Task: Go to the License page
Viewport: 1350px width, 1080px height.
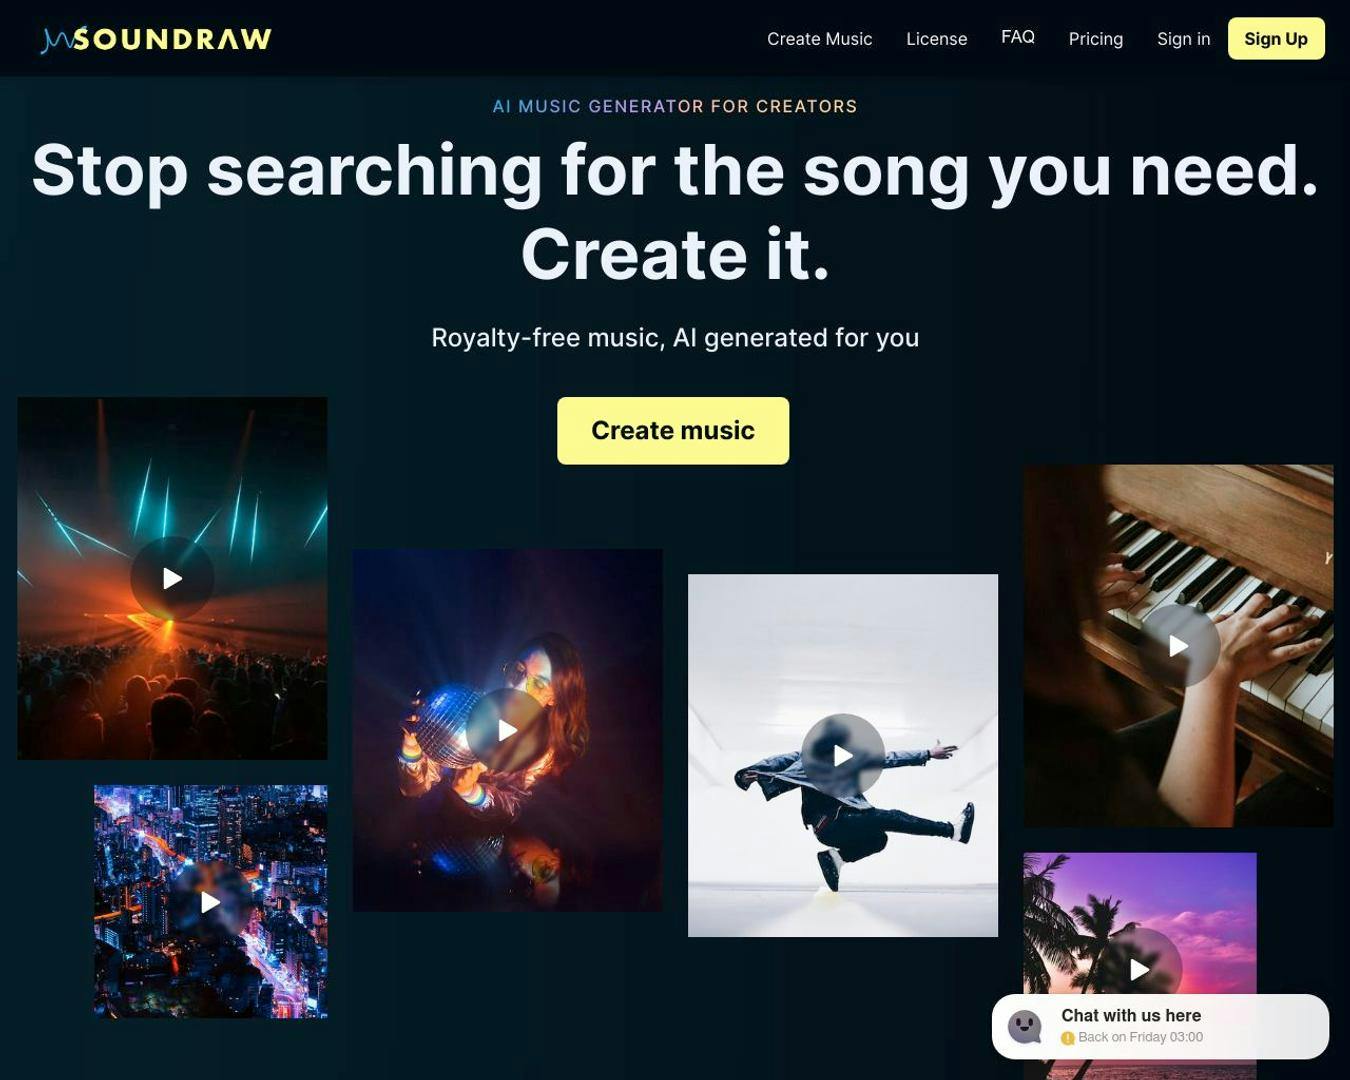Action: tap(936, 39)
